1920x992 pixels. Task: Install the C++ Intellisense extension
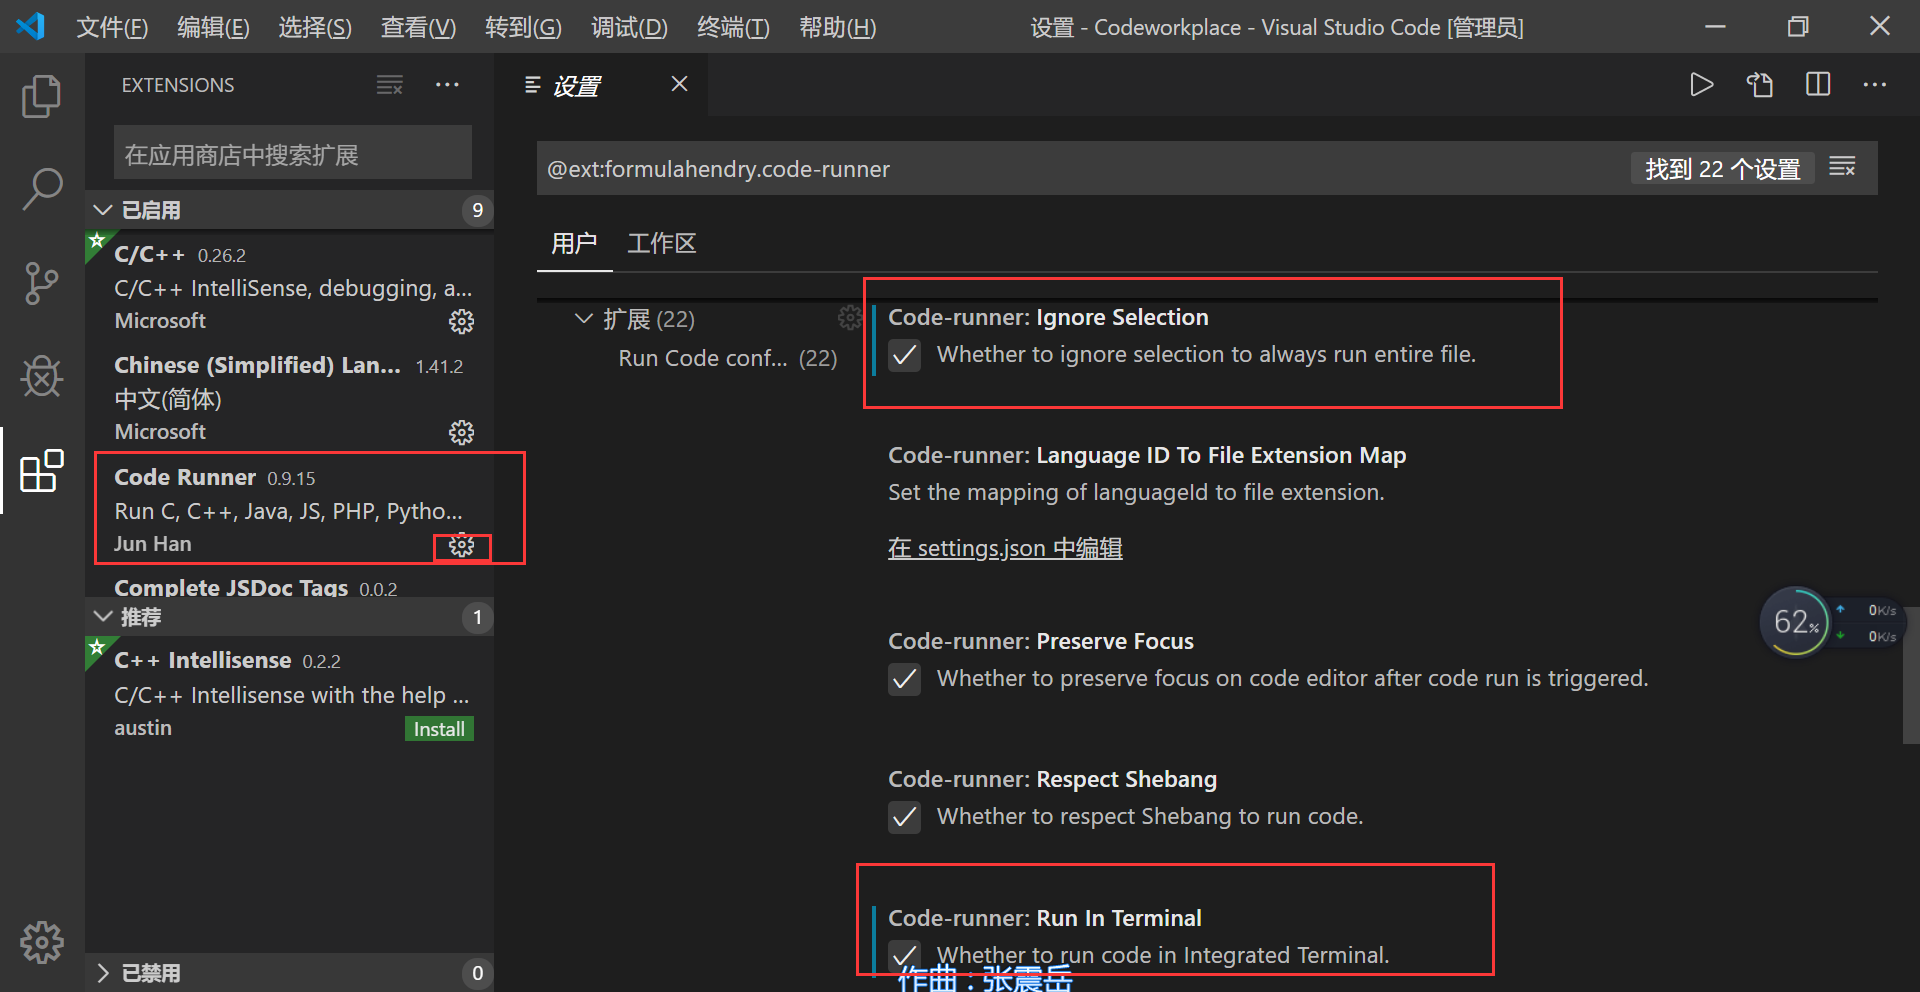pos(439,729)
